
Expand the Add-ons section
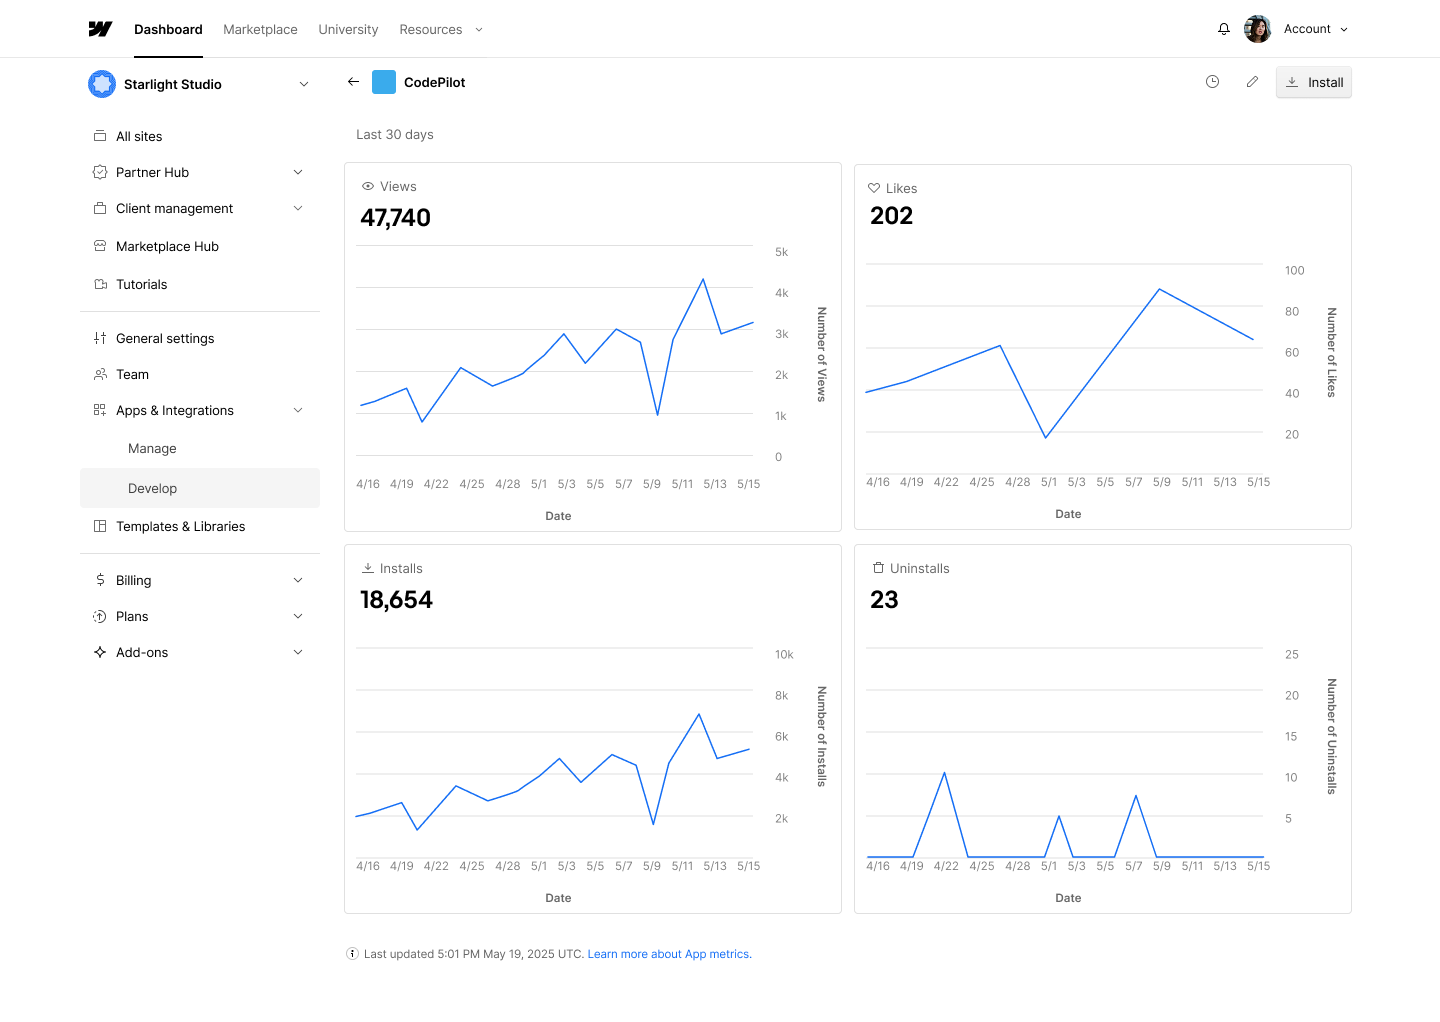click(298, 652)
